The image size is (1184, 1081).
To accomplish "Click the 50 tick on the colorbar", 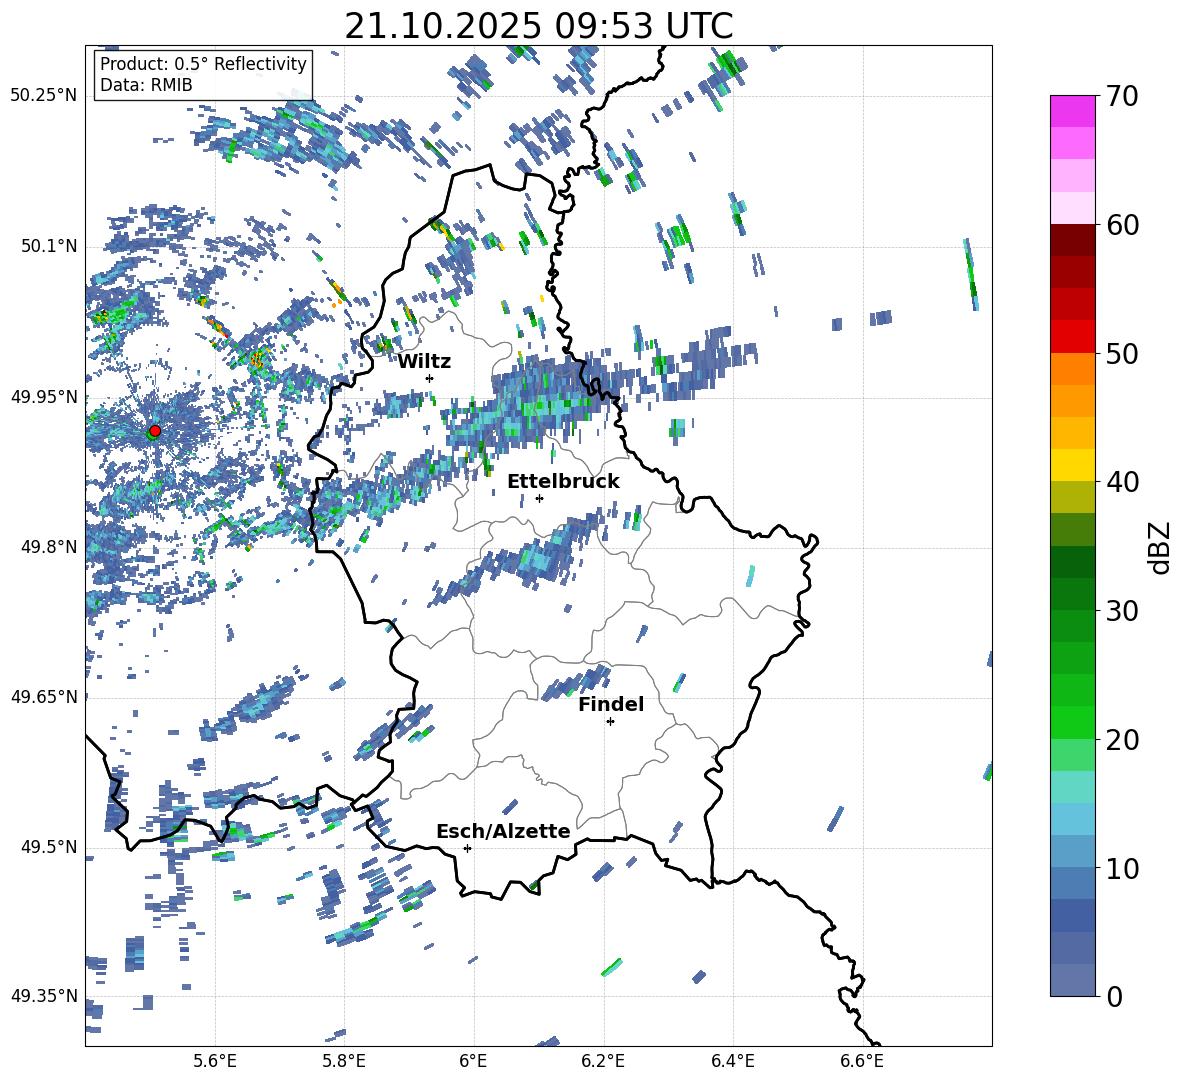I will click(x=1122, y=353).
